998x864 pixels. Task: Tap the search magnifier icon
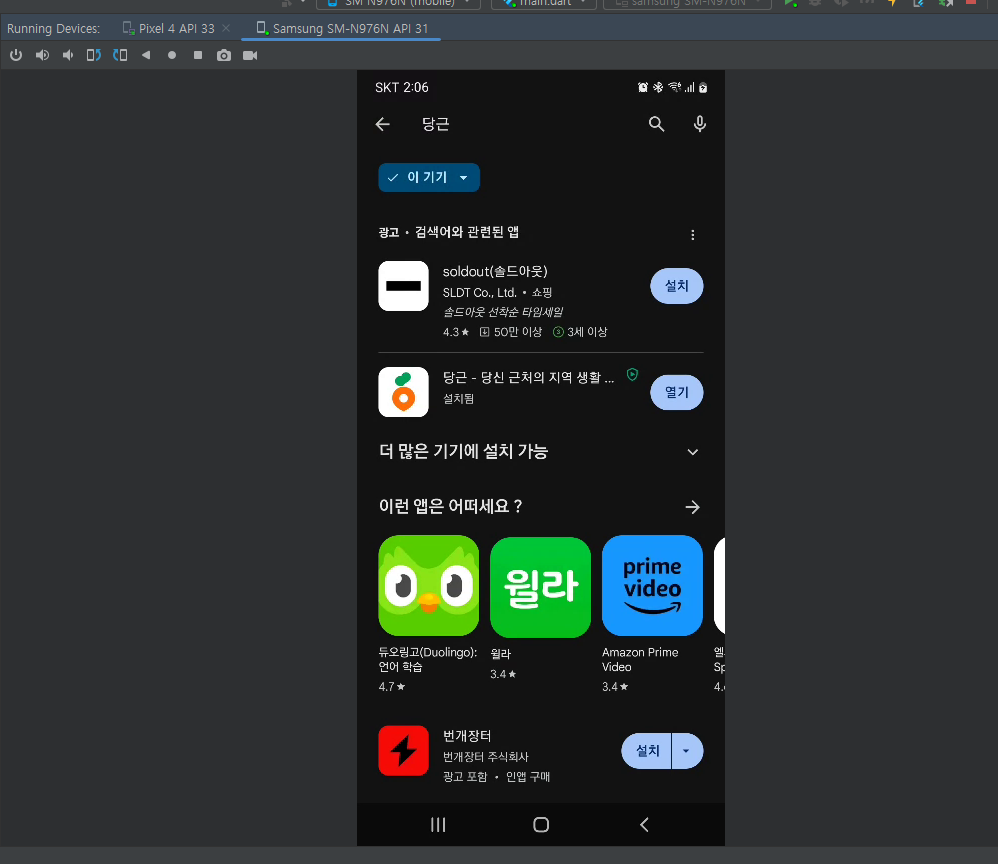point(656,124)
